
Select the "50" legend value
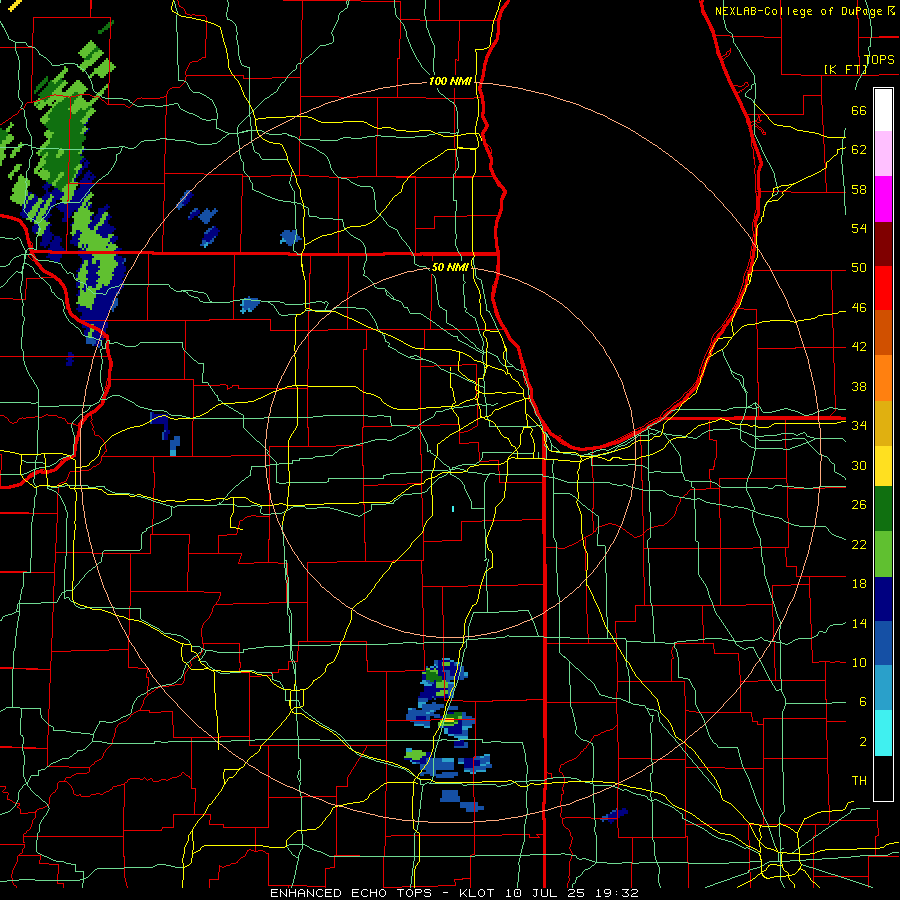click(859, 268)
